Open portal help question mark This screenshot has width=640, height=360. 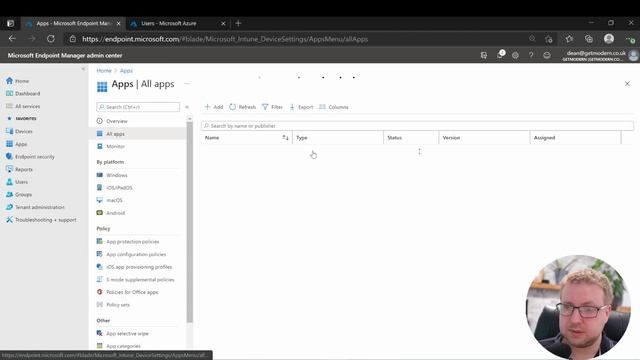(531, 55)
